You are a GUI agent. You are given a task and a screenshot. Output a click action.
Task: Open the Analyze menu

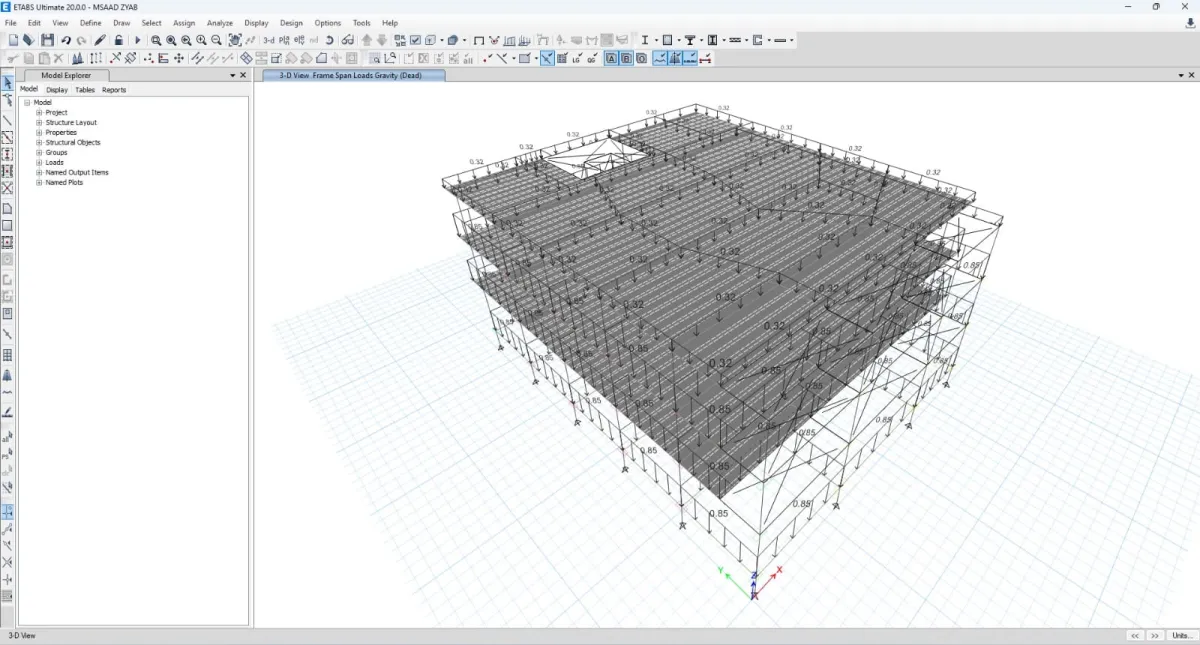tap(220, 23)
